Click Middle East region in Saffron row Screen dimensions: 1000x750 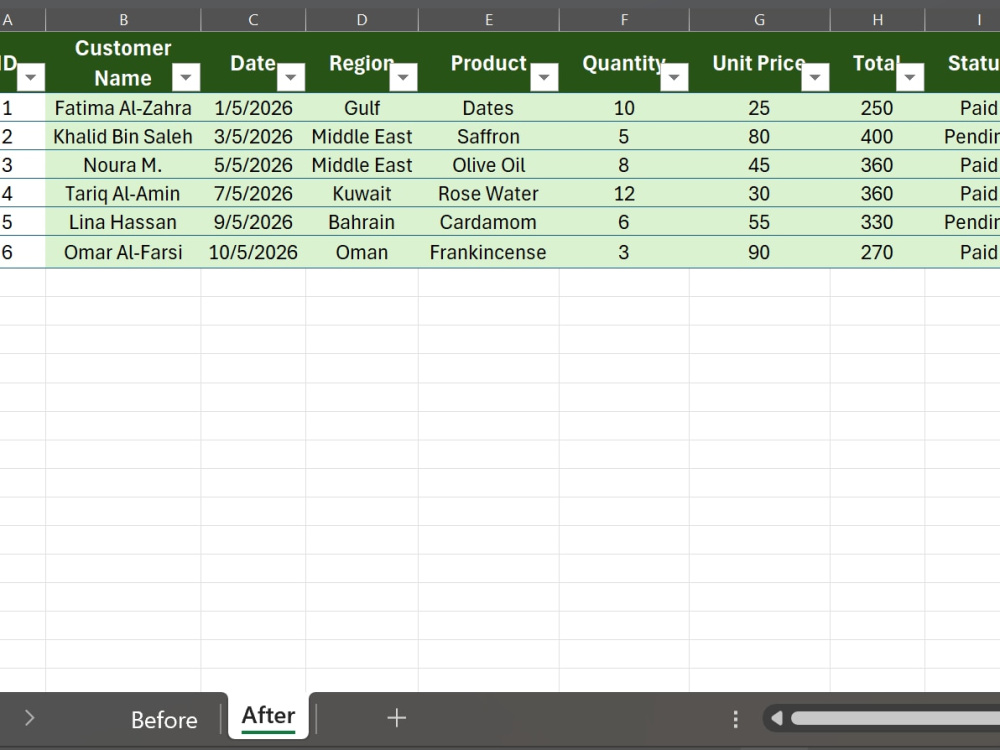[362, 136]
